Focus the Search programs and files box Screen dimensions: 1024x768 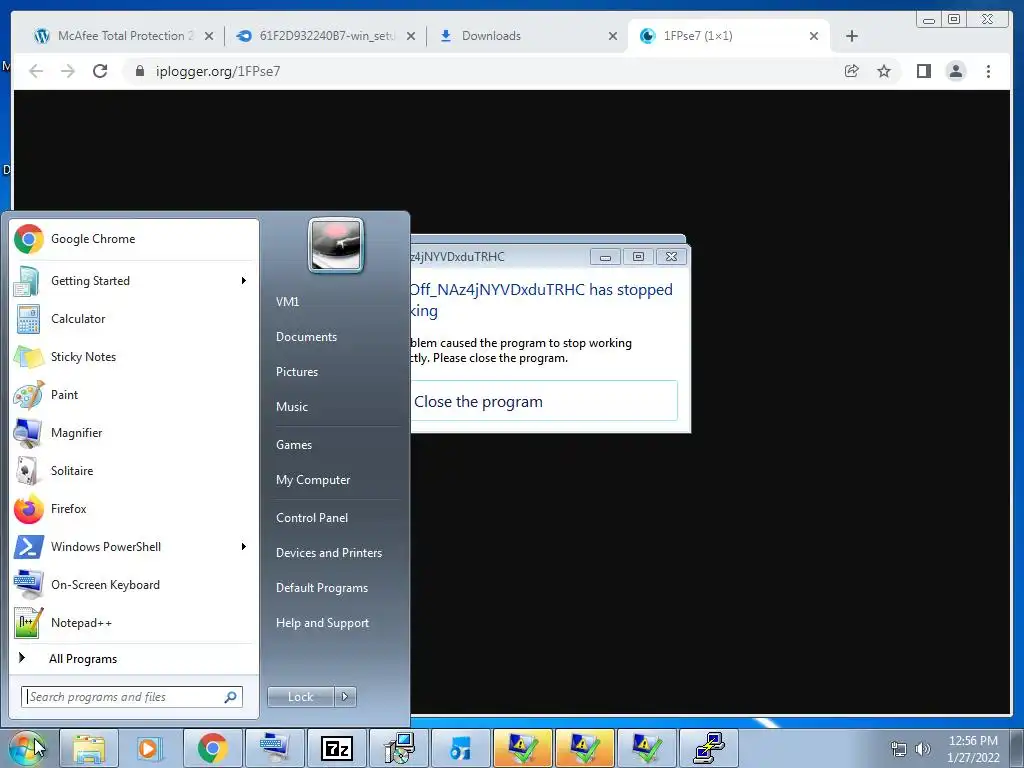[x=132, y=697]
